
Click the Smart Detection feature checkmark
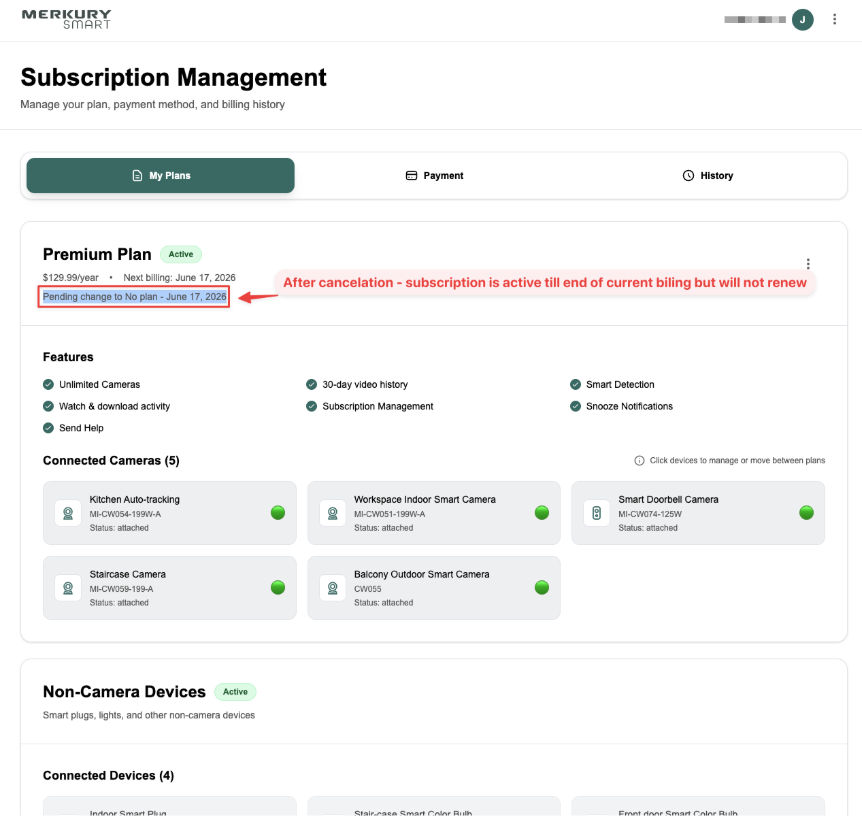[575, 384]
